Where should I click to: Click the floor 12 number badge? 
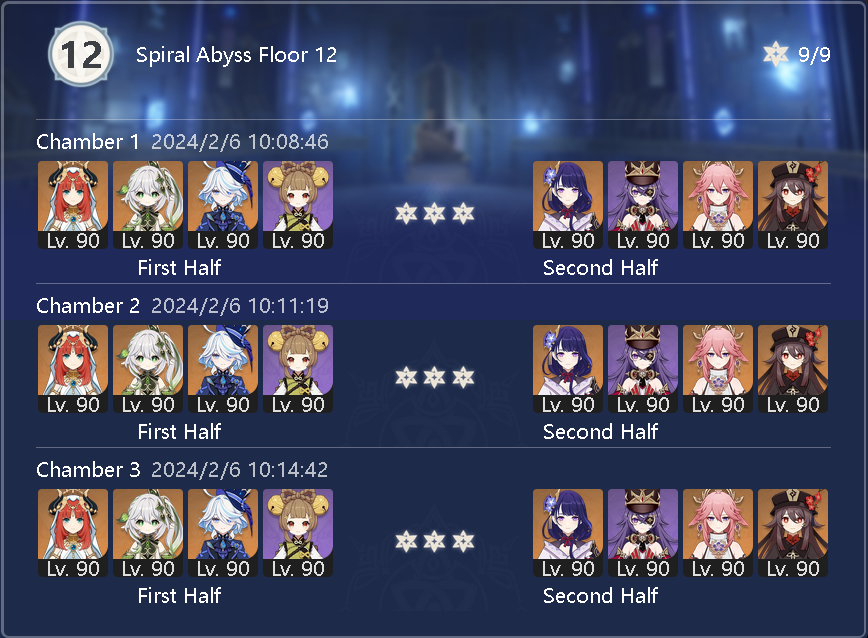81,54
